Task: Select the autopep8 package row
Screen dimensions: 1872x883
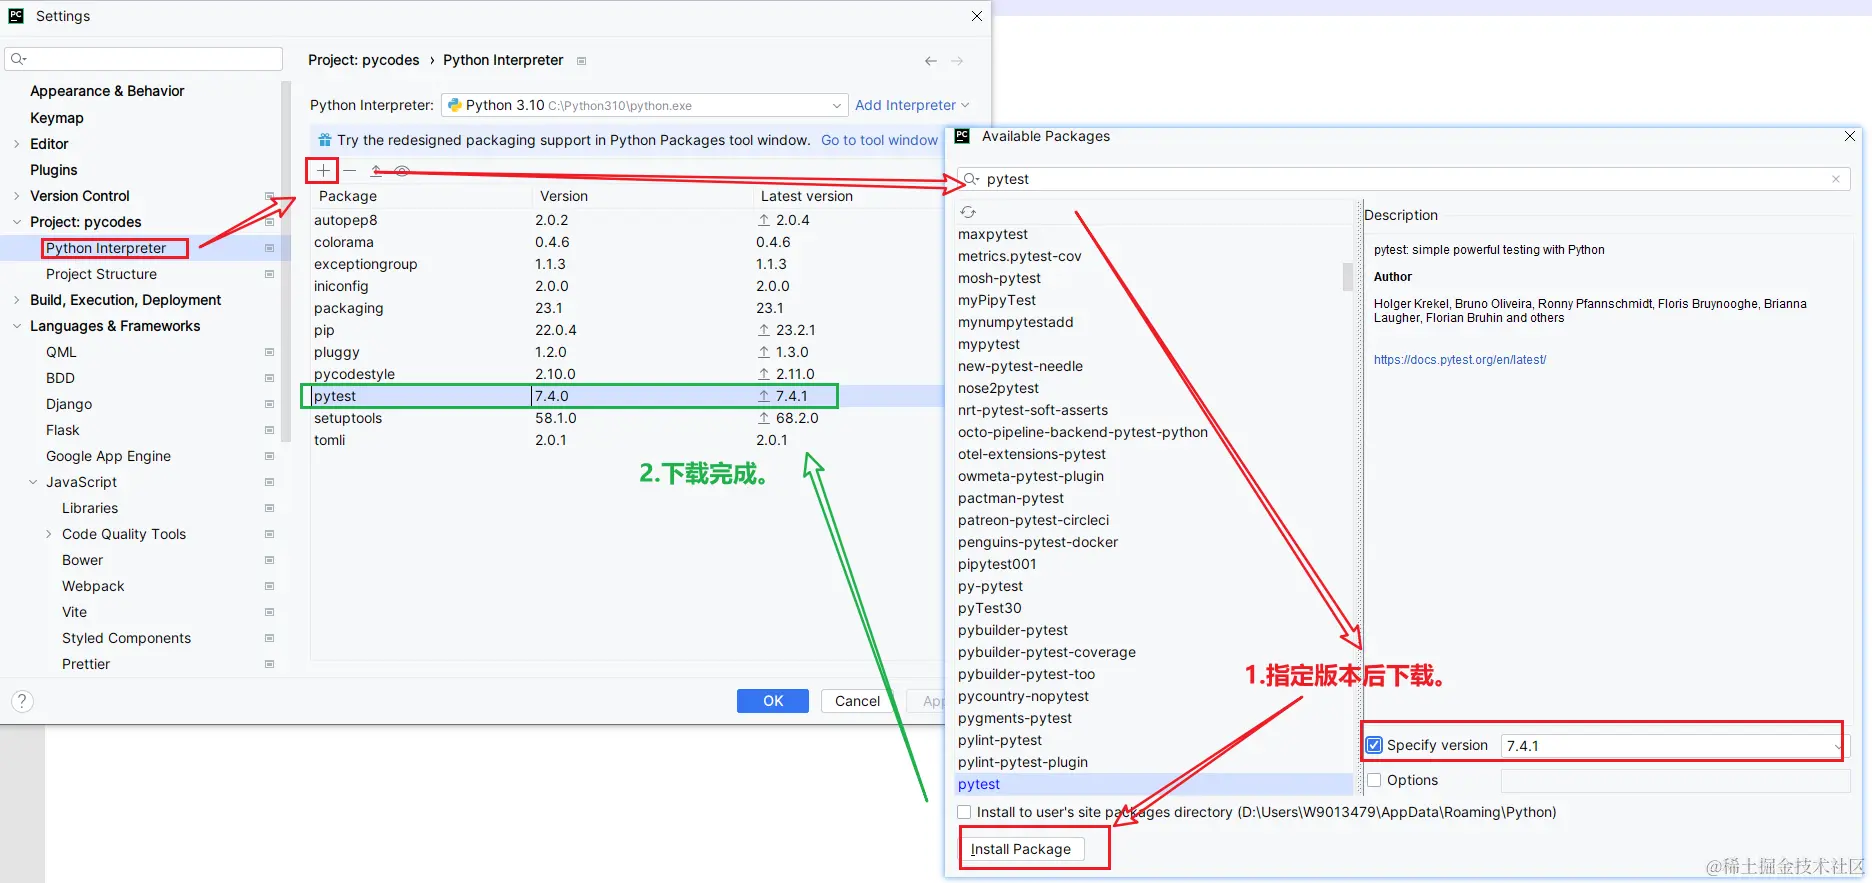Action: click(x=625, y=220)
